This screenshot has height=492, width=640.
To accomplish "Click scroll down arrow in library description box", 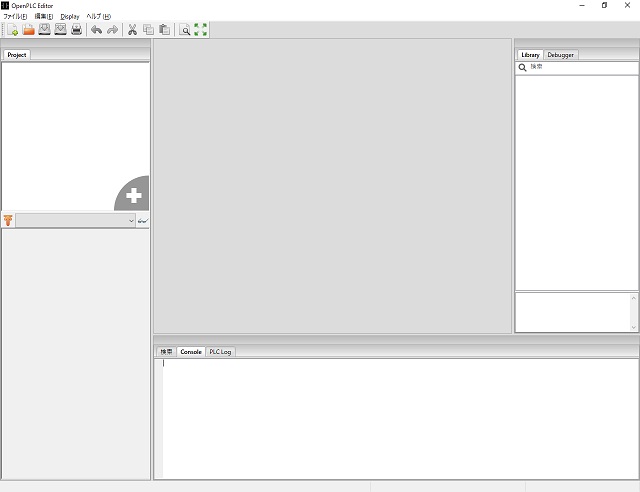I will coord(633,327).
